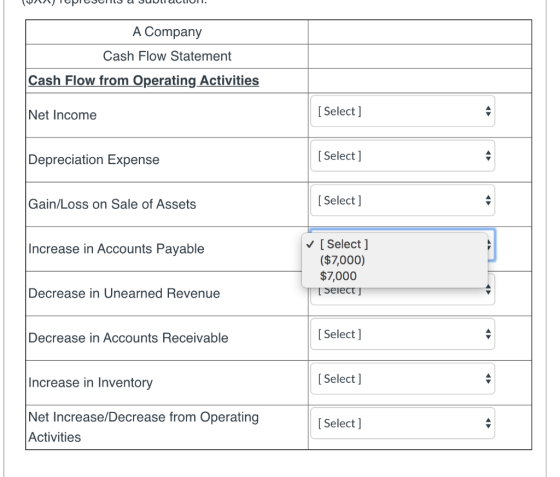Click the Decrease in Unearned Revenue label
The image size is (560, 477).
(124, 293)
